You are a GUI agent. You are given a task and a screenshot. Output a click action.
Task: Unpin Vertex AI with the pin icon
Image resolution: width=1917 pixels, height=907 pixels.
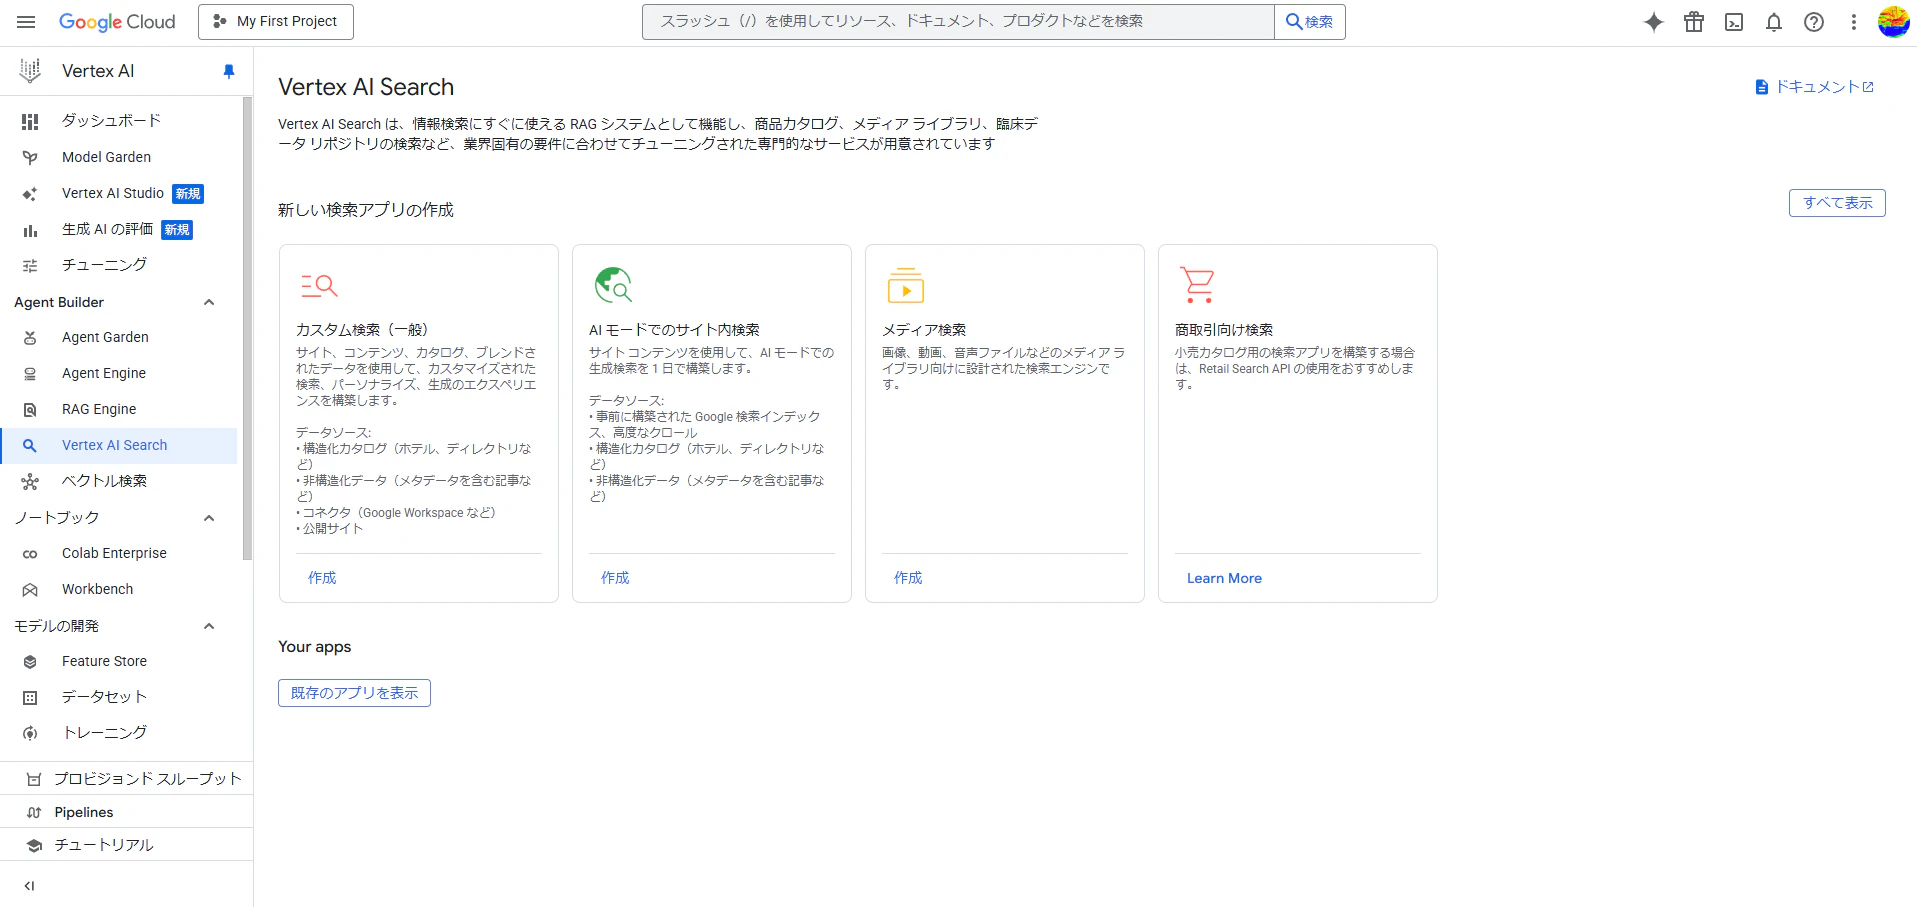pos(229,71)
